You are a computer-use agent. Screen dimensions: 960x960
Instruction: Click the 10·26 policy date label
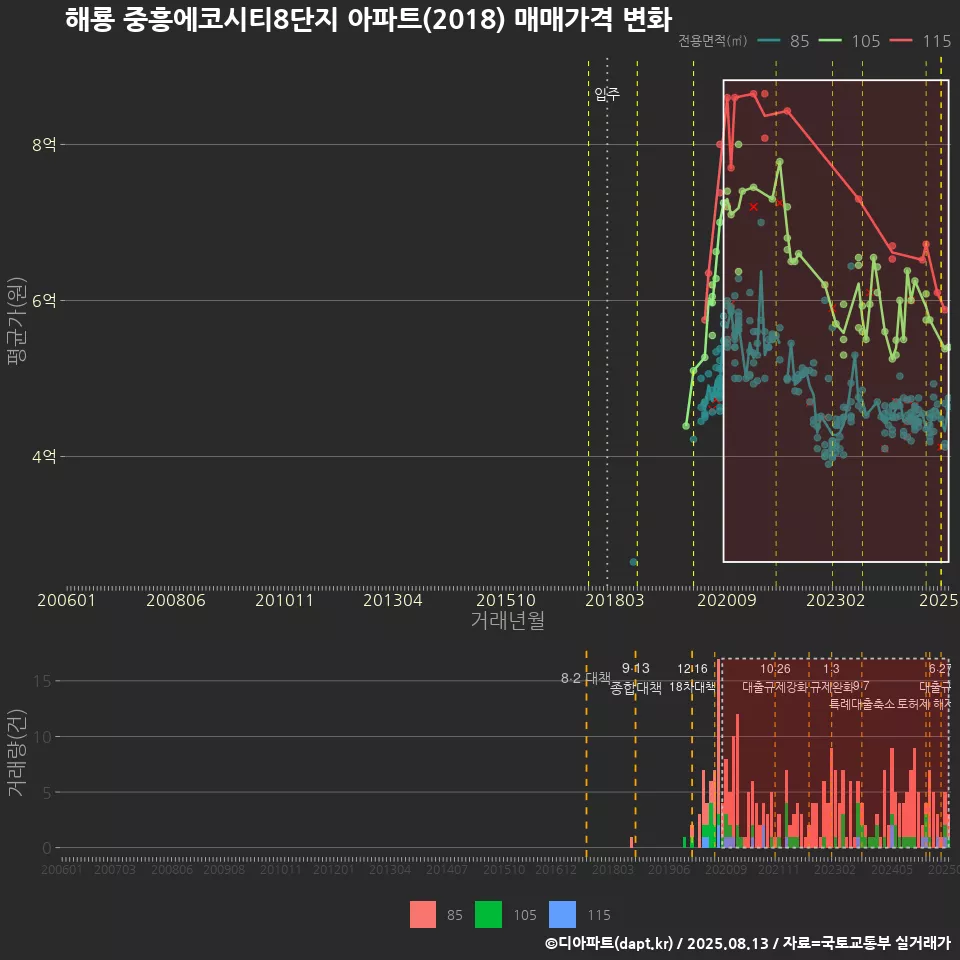(775, 669)
